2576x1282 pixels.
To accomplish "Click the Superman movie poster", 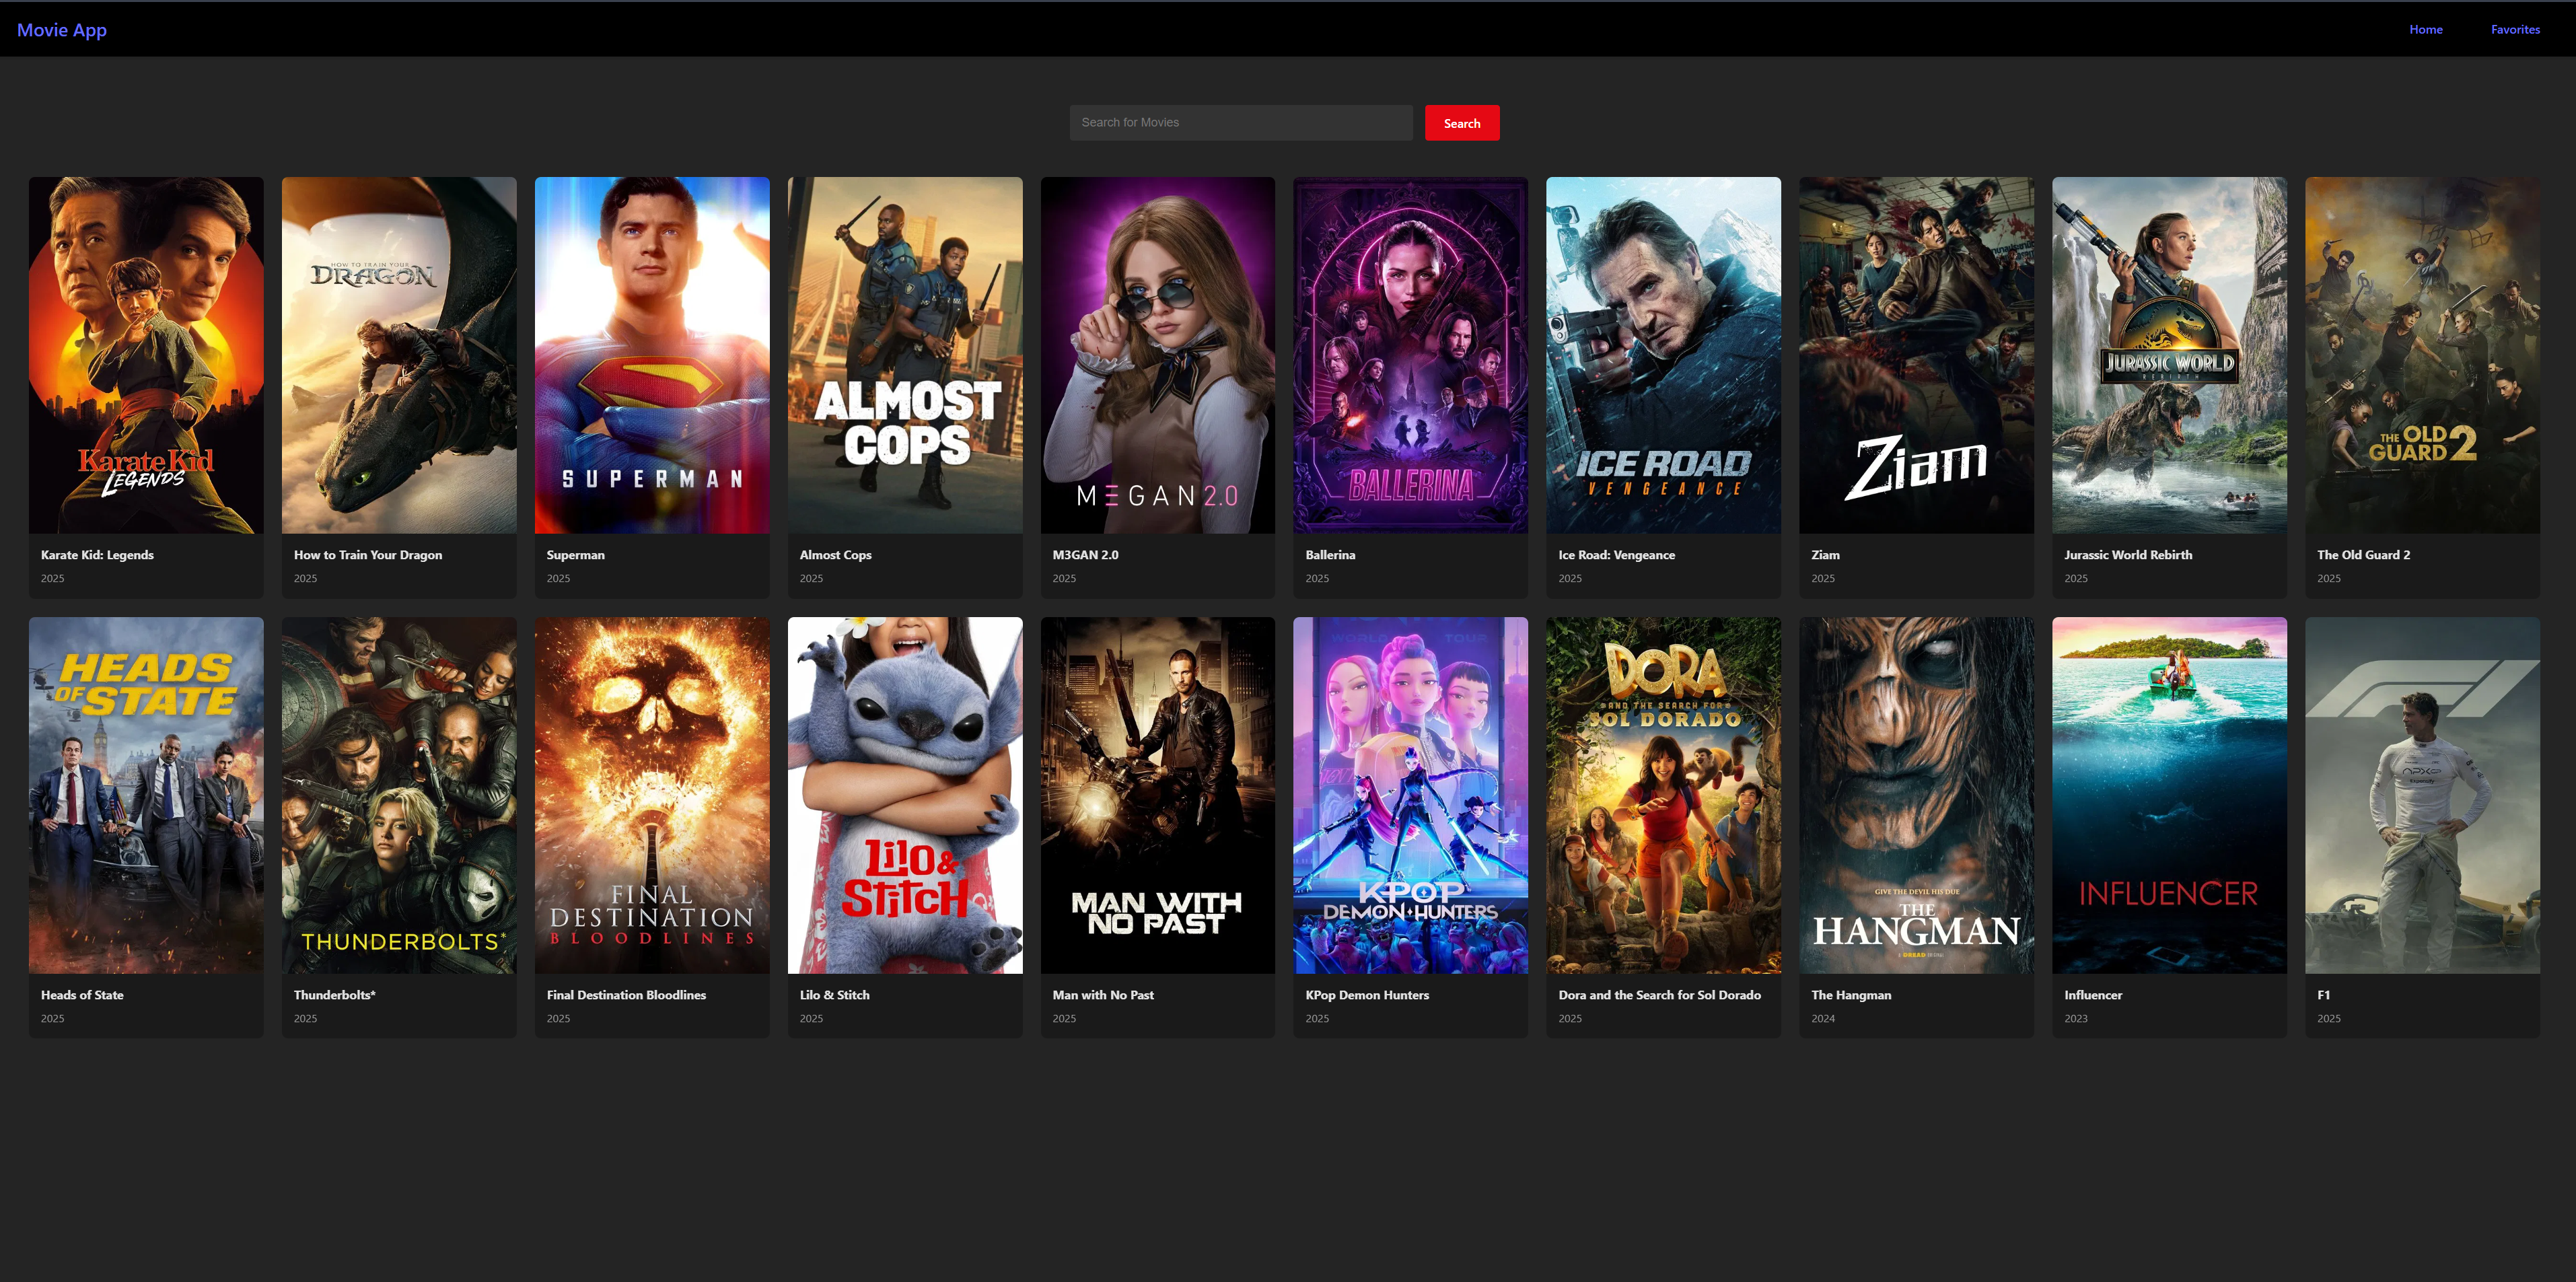I will tap(652, 355).
